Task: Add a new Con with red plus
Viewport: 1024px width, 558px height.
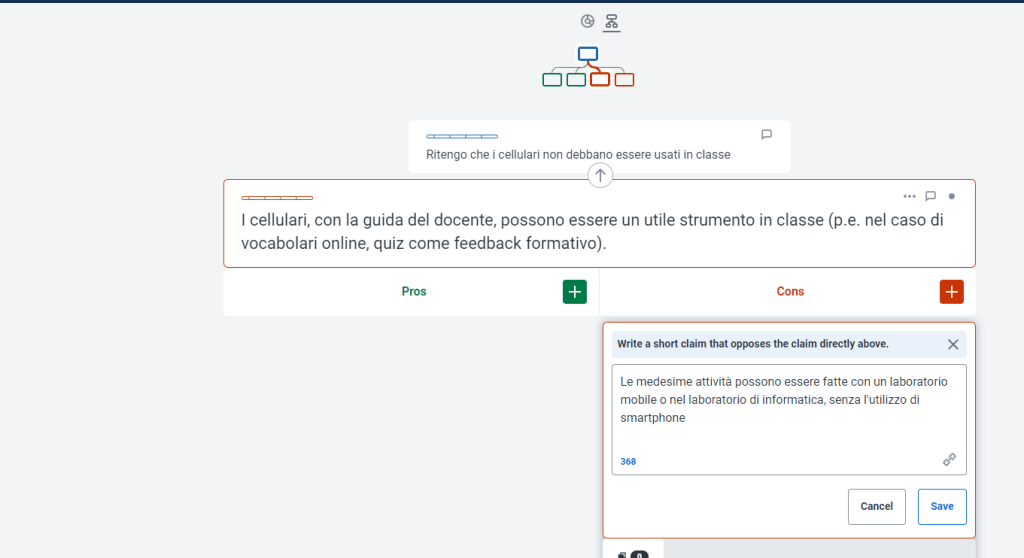Action: pos(951,292)
